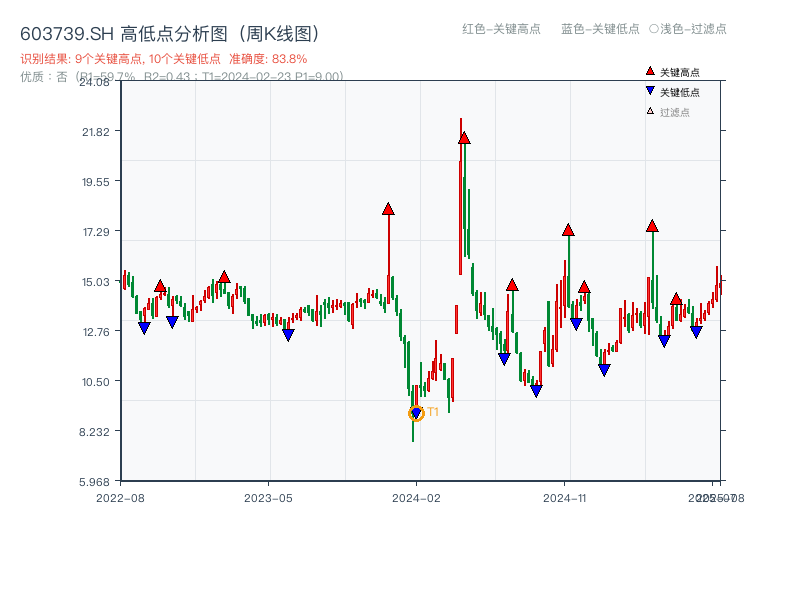The width and height of the screenshot is (800, 600).
Task: Select the blue low marker just after 2023-05
Action: click(x=288, y=335)
